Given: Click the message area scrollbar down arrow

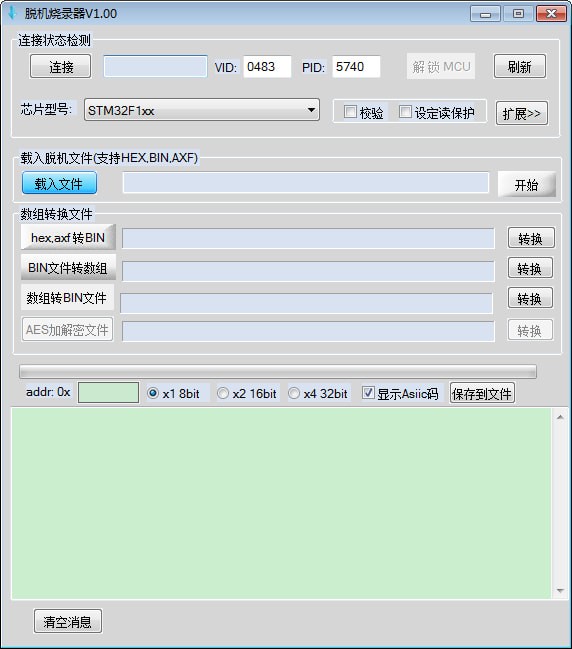Looking at the screenshot, I should [x=560, y=591].
